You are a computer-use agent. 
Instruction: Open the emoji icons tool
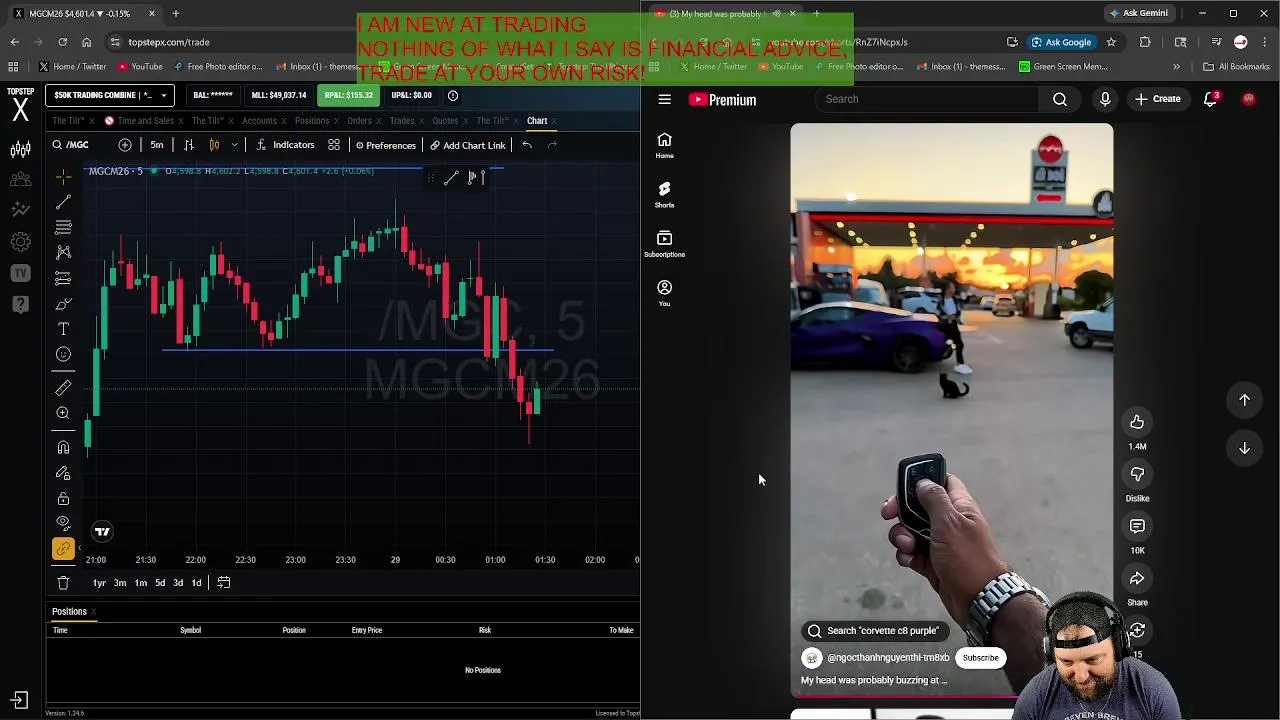click(63, 354)
